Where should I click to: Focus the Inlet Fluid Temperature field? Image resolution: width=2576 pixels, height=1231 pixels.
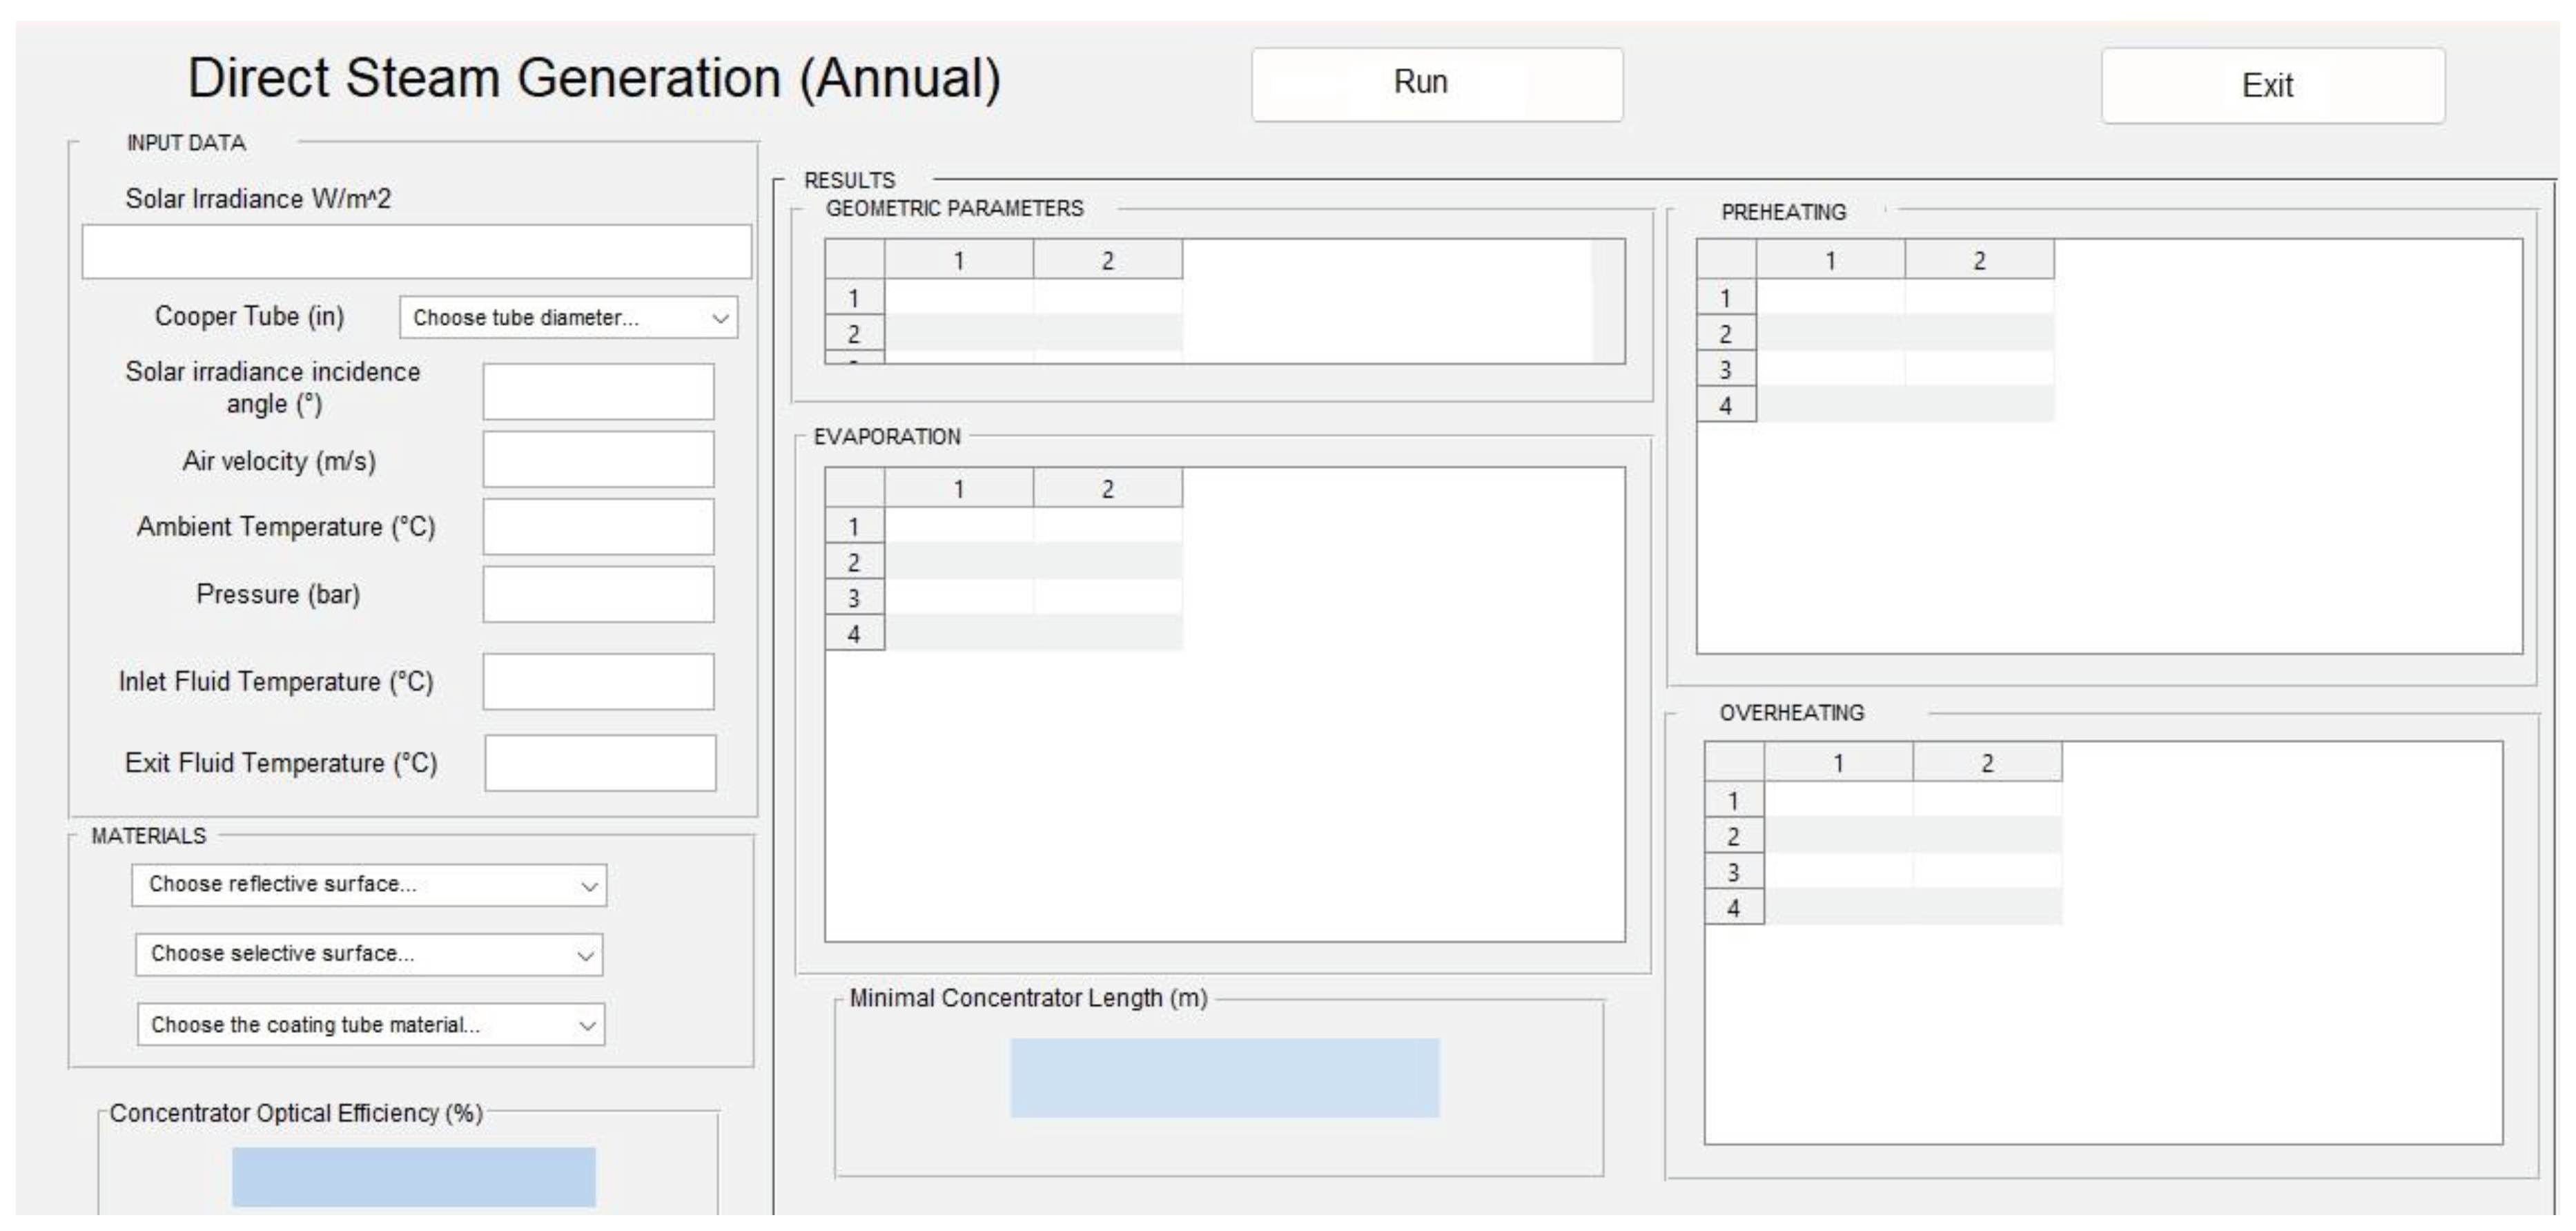click(598, 682)
